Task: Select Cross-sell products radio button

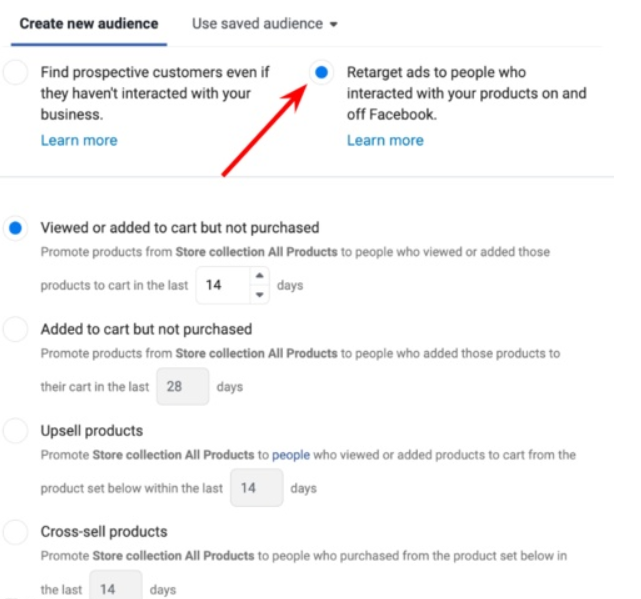Action: (x=15, y=532)
